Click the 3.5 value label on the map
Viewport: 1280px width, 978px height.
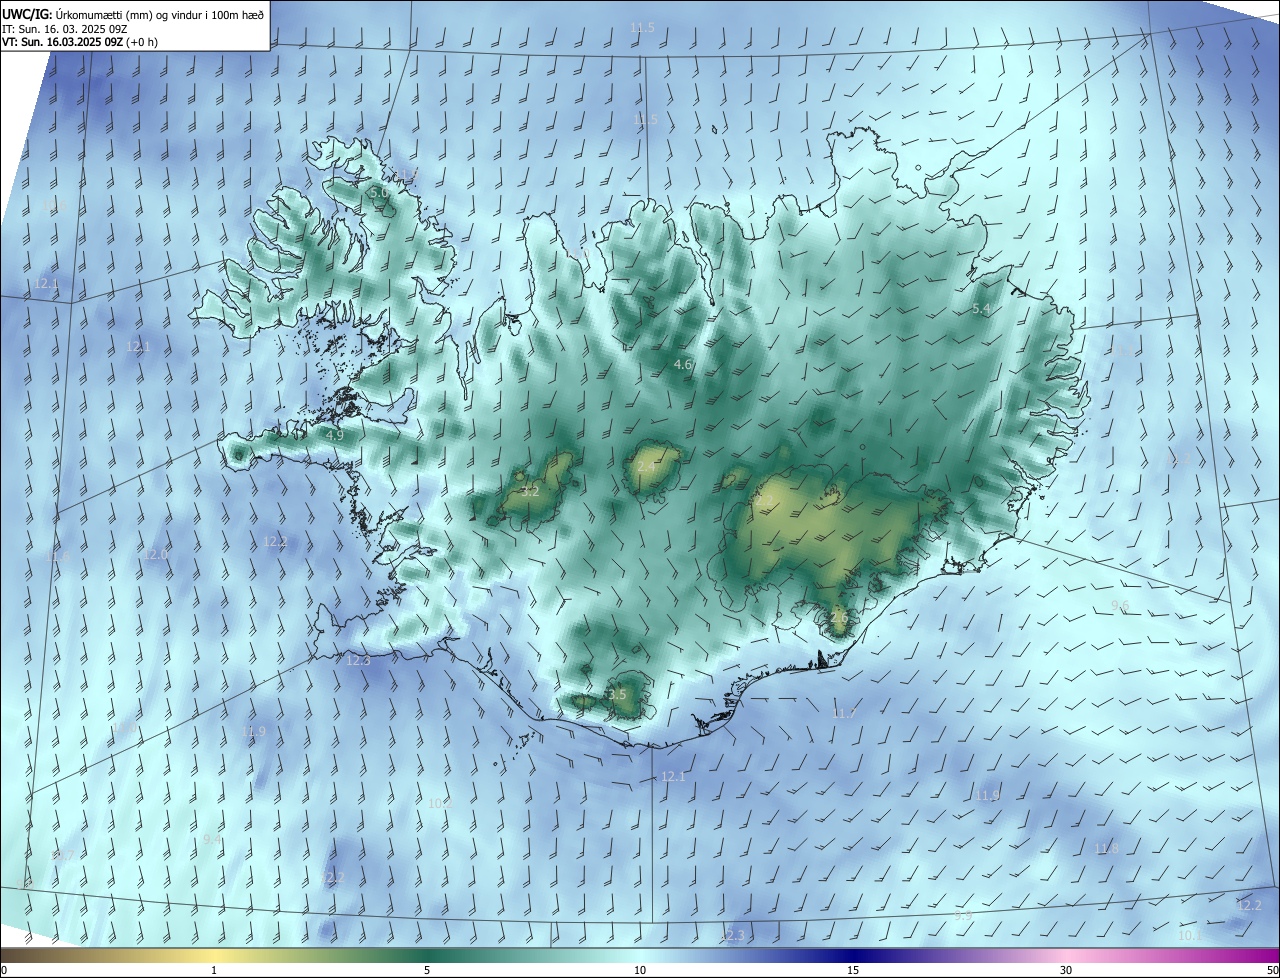coord(617,694)
